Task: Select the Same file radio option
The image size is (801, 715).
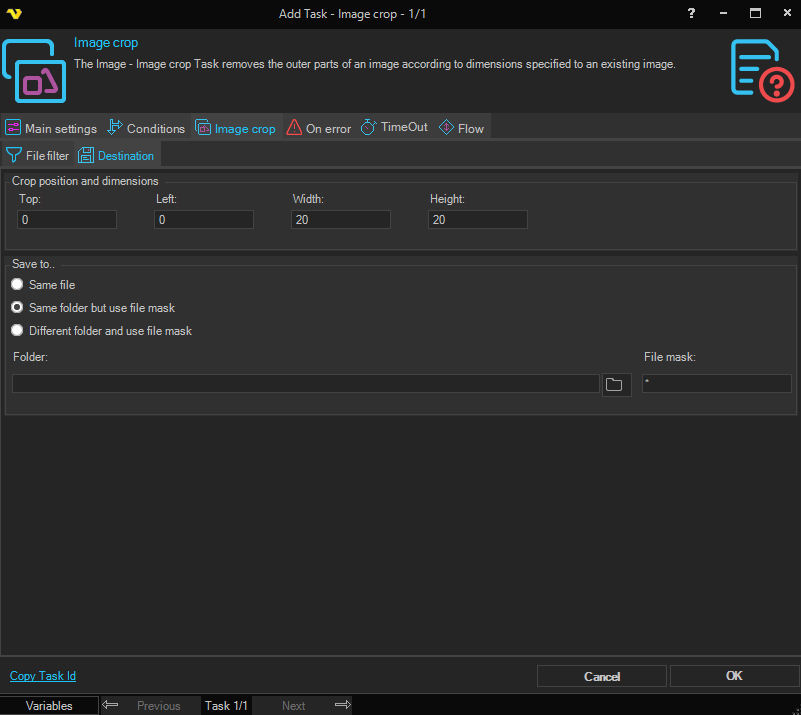Action: [x=17, y=285]
